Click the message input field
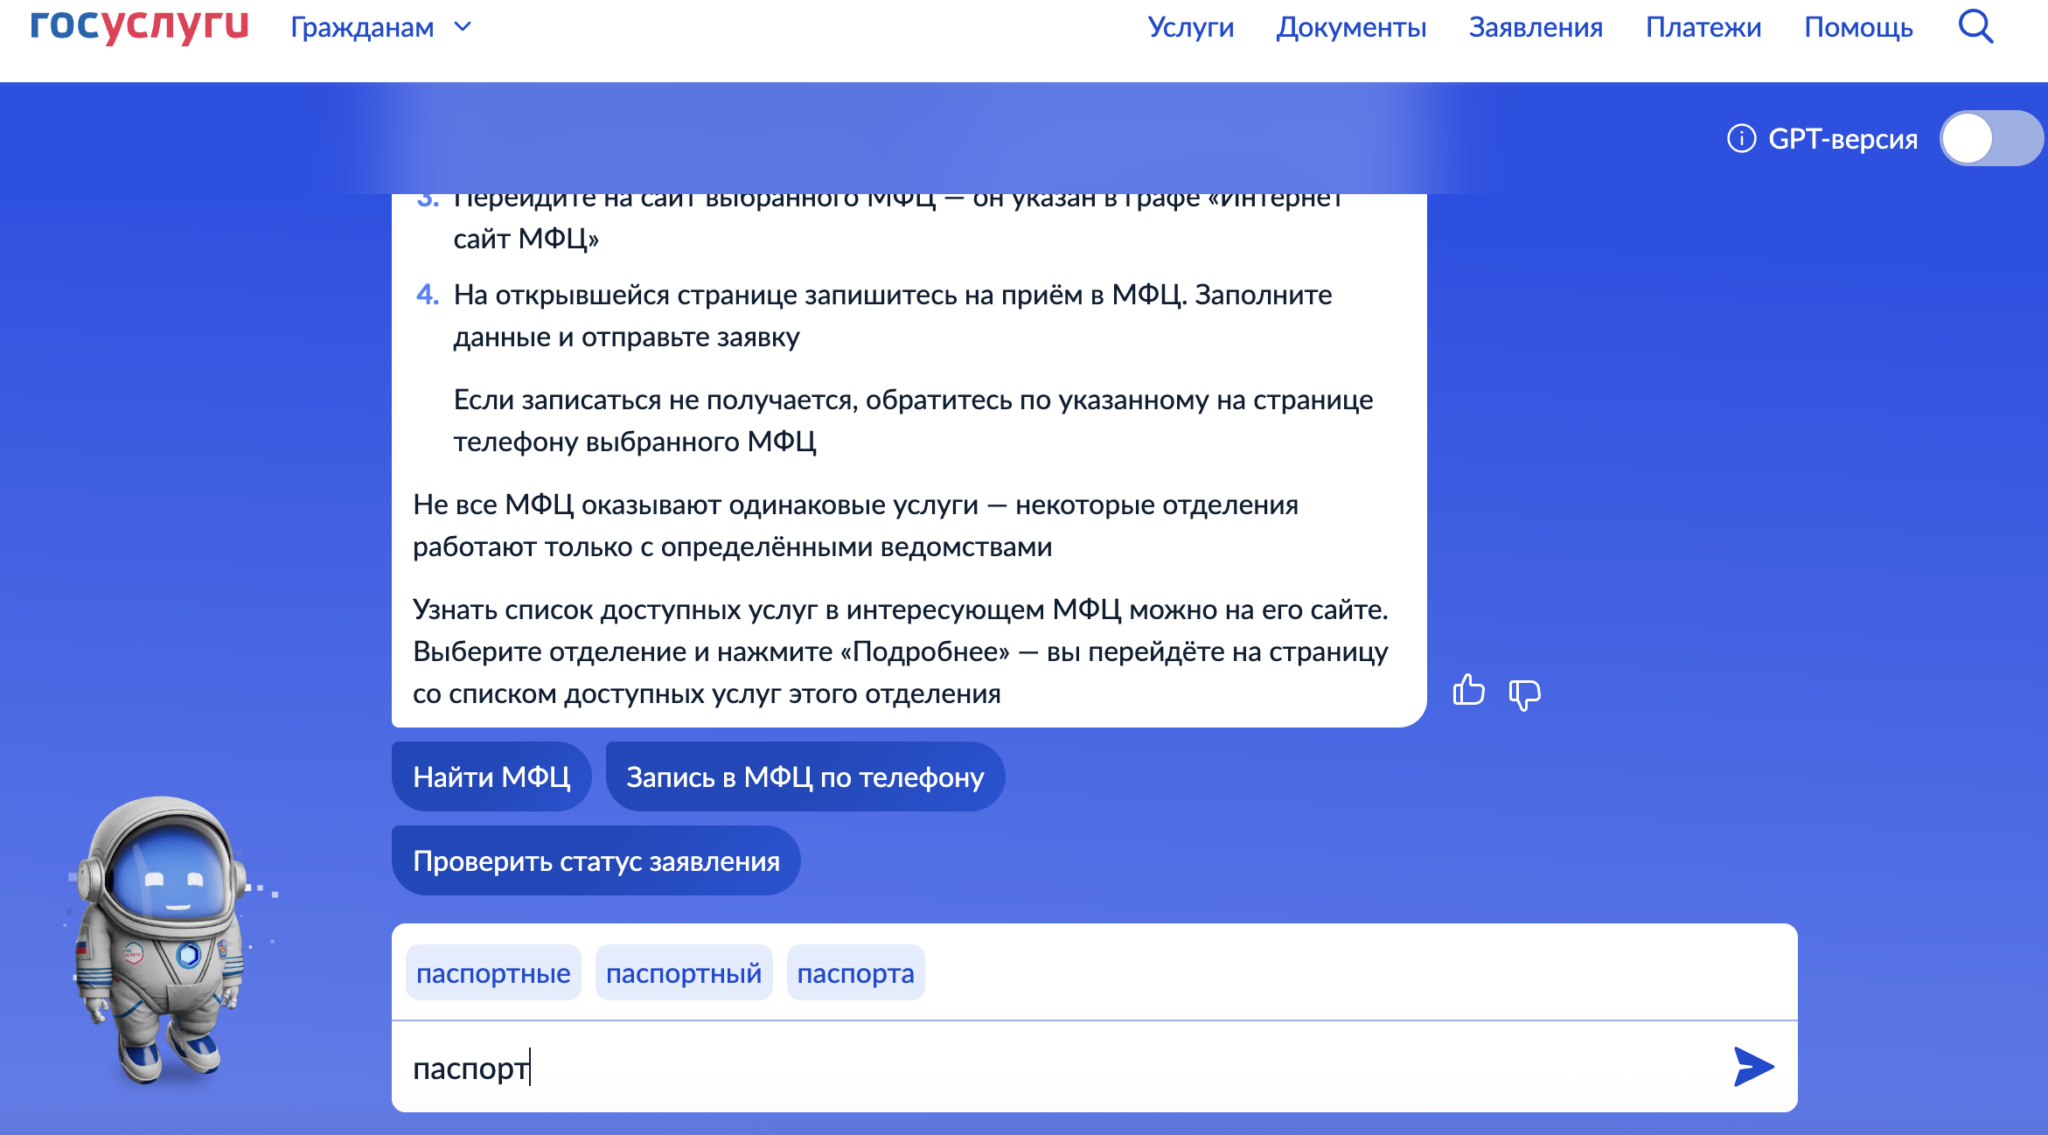The width and height of the screenshot is (2048, 1135). (x=1000, y=1068)
